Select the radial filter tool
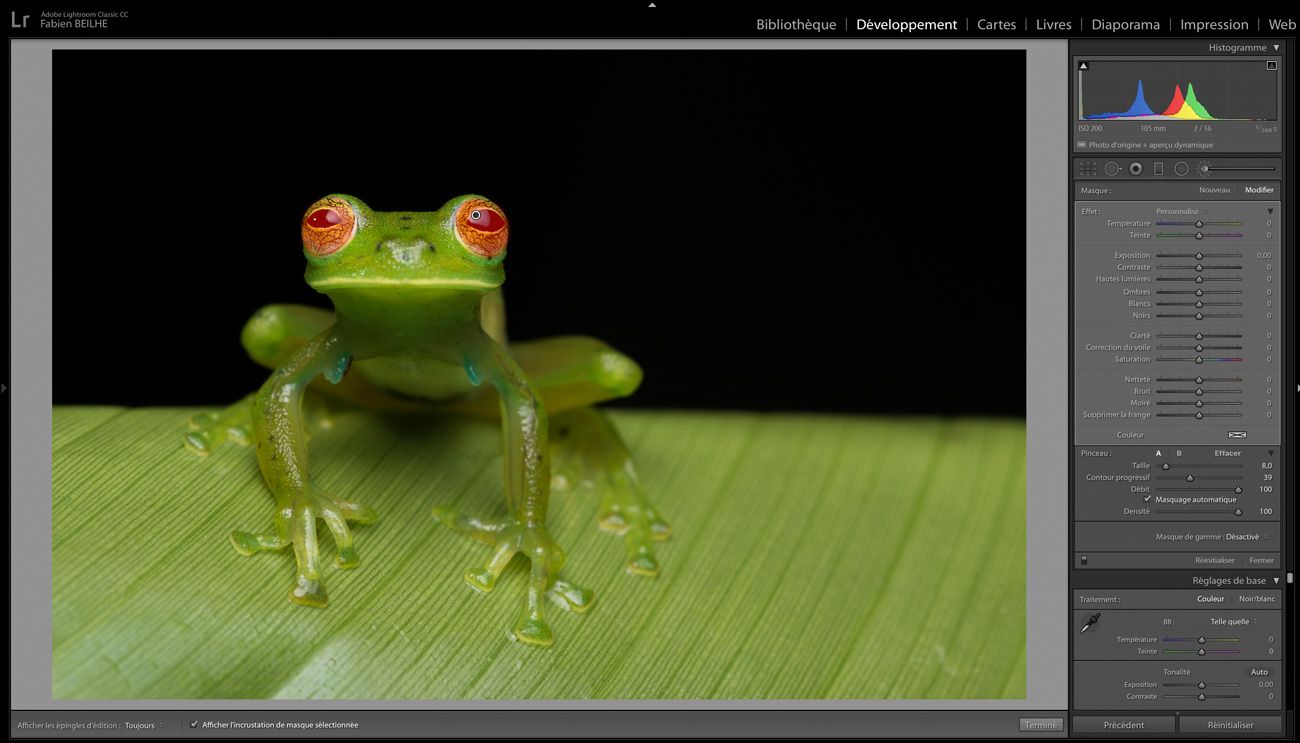Screen dimensions: 1300x743 [x=1181, y=169]
